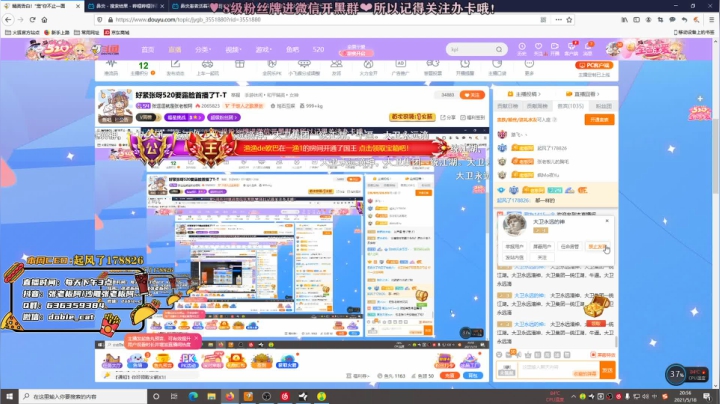
Task: Click 举报用户 in user popup
Action: (x=514, y=247)
